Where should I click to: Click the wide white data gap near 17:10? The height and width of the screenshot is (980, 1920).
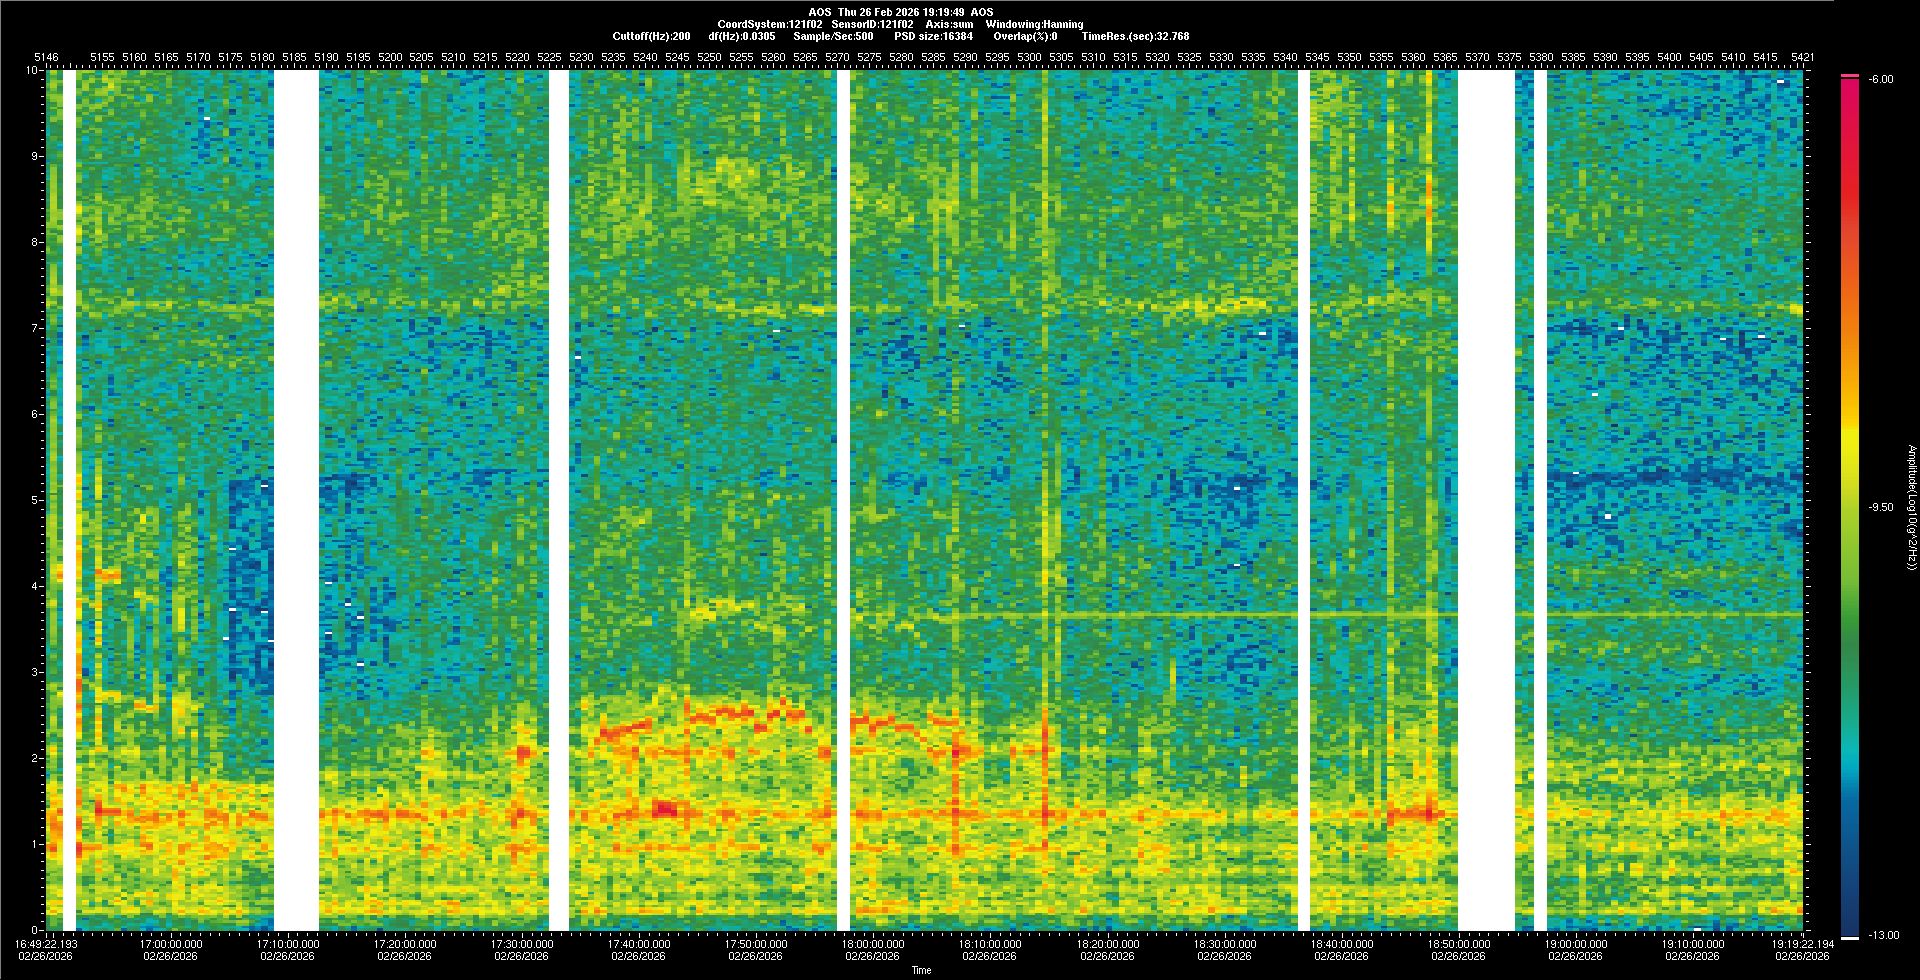[x=296, y=500]
